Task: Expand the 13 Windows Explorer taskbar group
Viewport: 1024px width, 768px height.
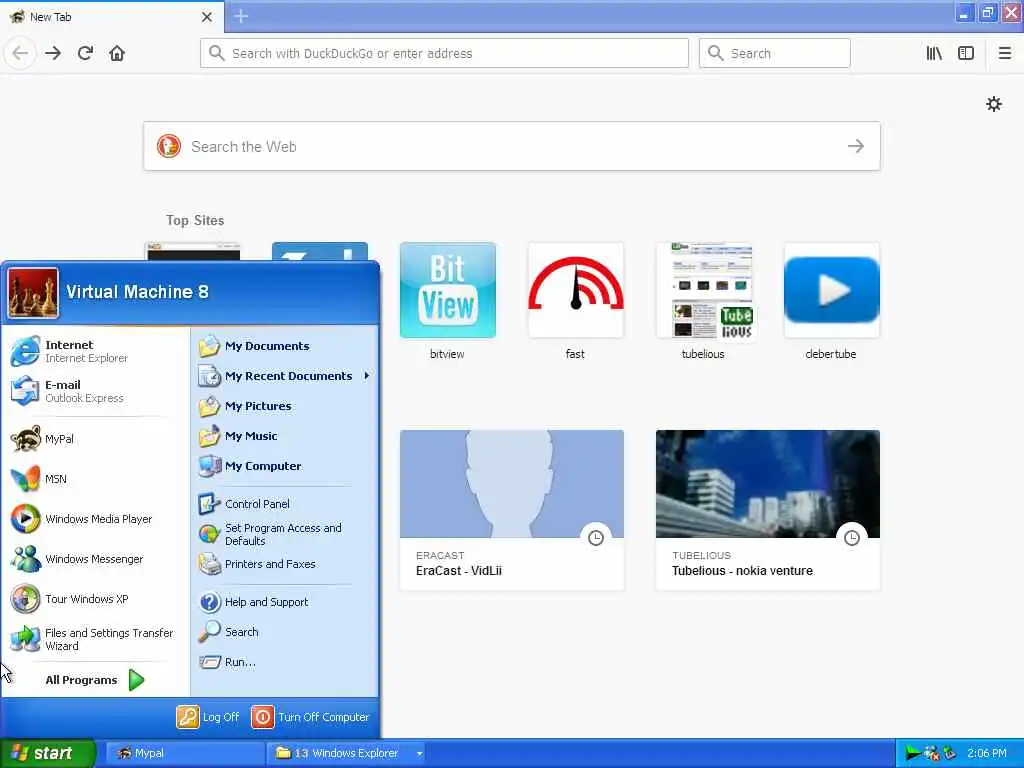Action: click(348, 753)
